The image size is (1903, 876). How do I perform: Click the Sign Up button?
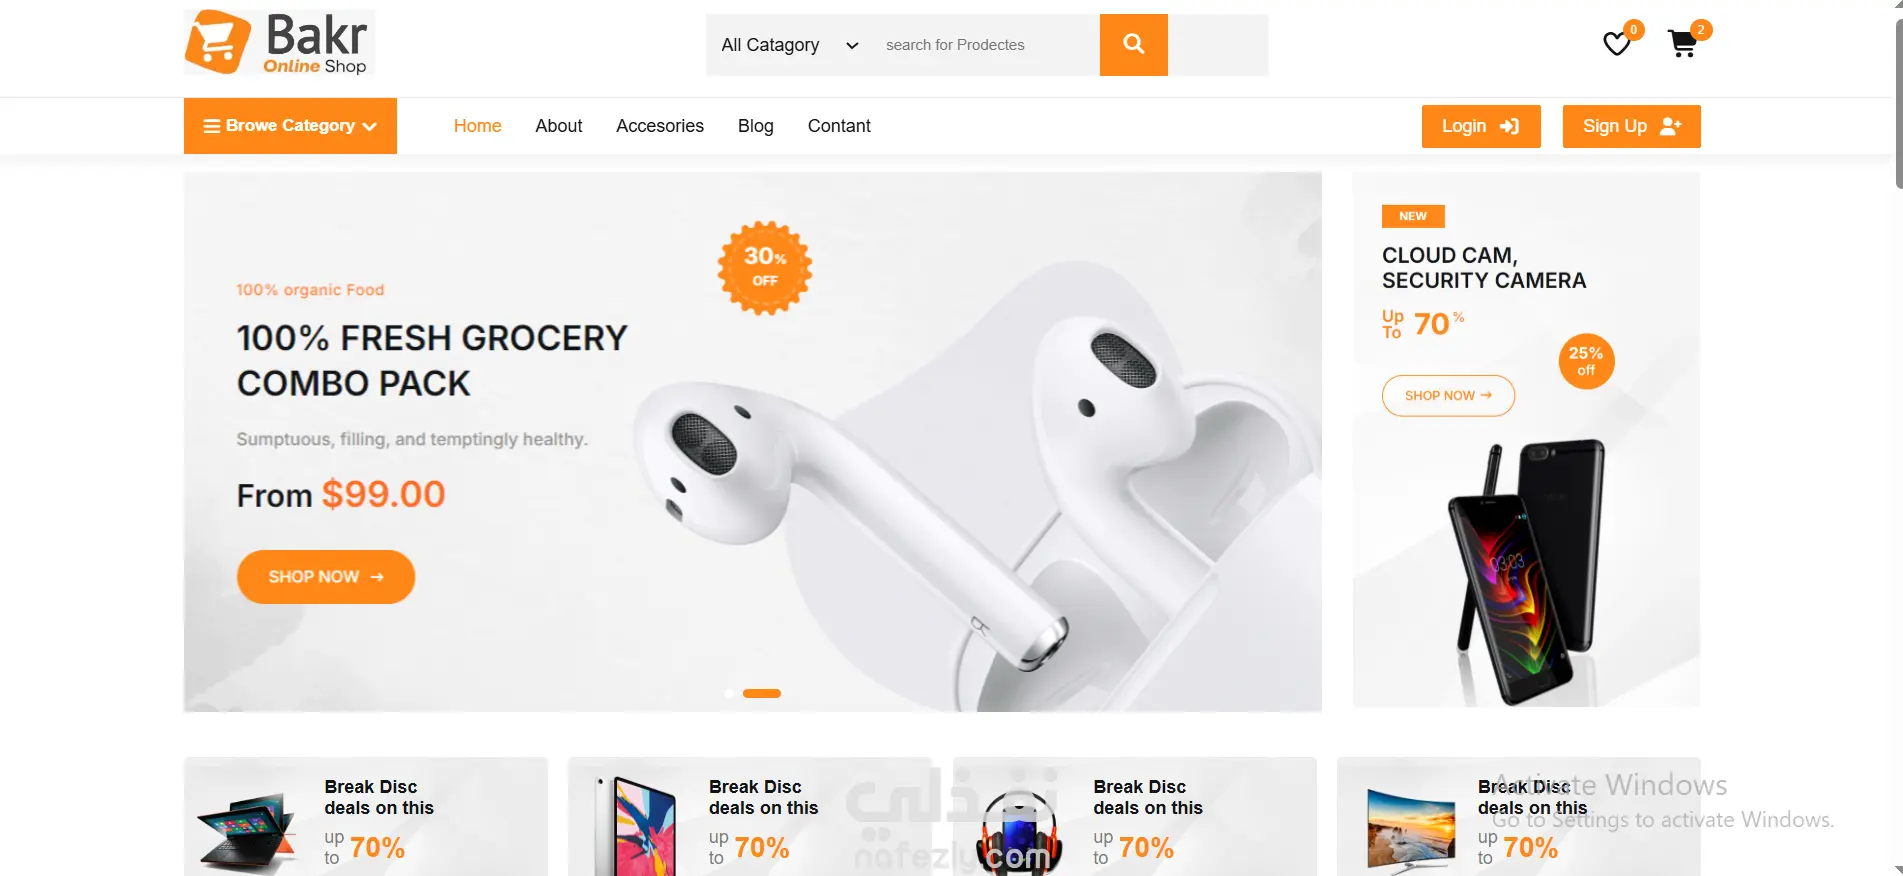coord(1632,126)
